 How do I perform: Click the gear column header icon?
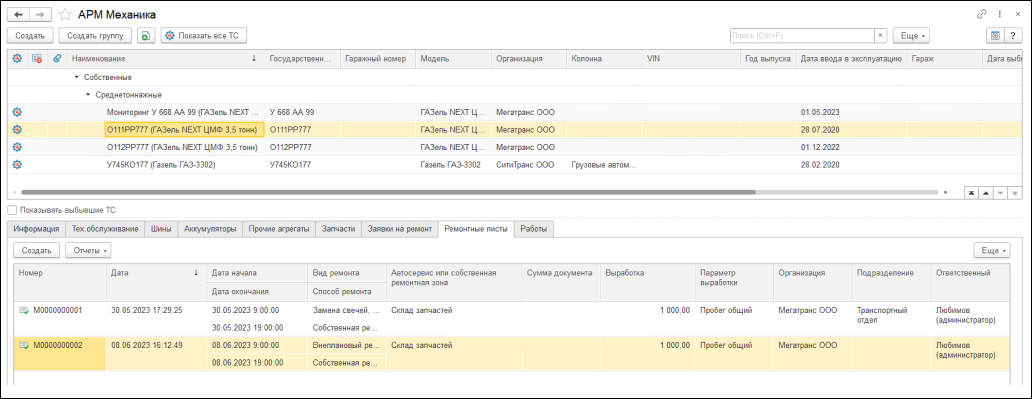pyautogui.click(x=17, y=59)
